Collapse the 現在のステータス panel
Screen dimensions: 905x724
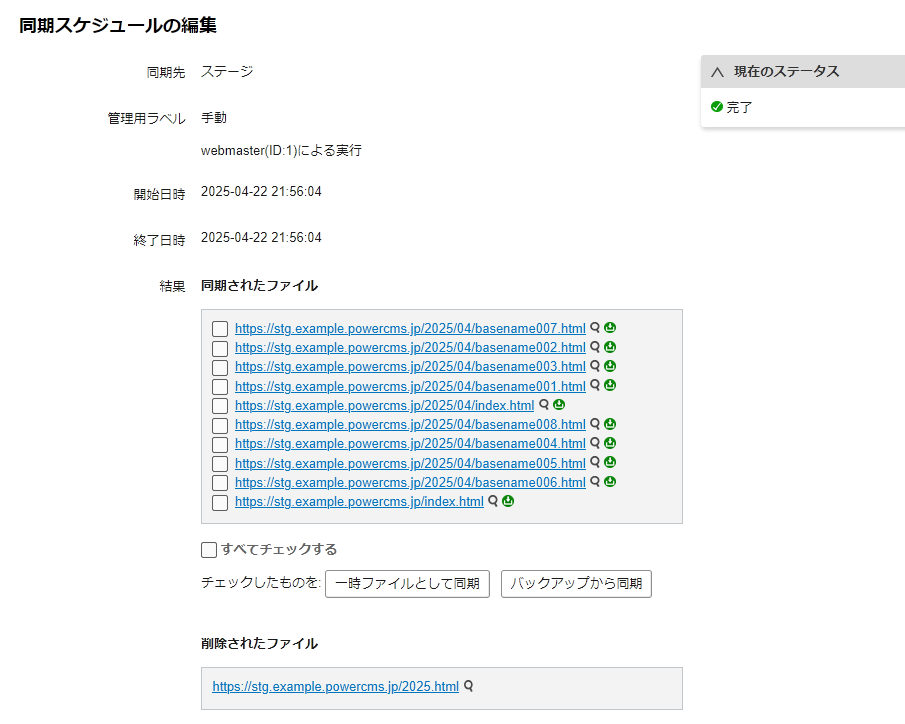pos(717,72)
